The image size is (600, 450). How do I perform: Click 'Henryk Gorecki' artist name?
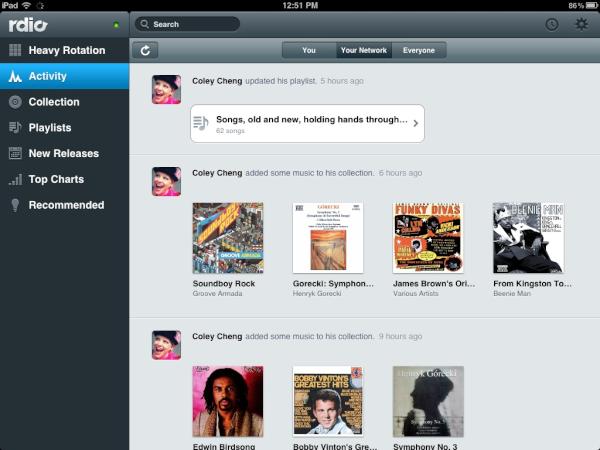(317, 293)
